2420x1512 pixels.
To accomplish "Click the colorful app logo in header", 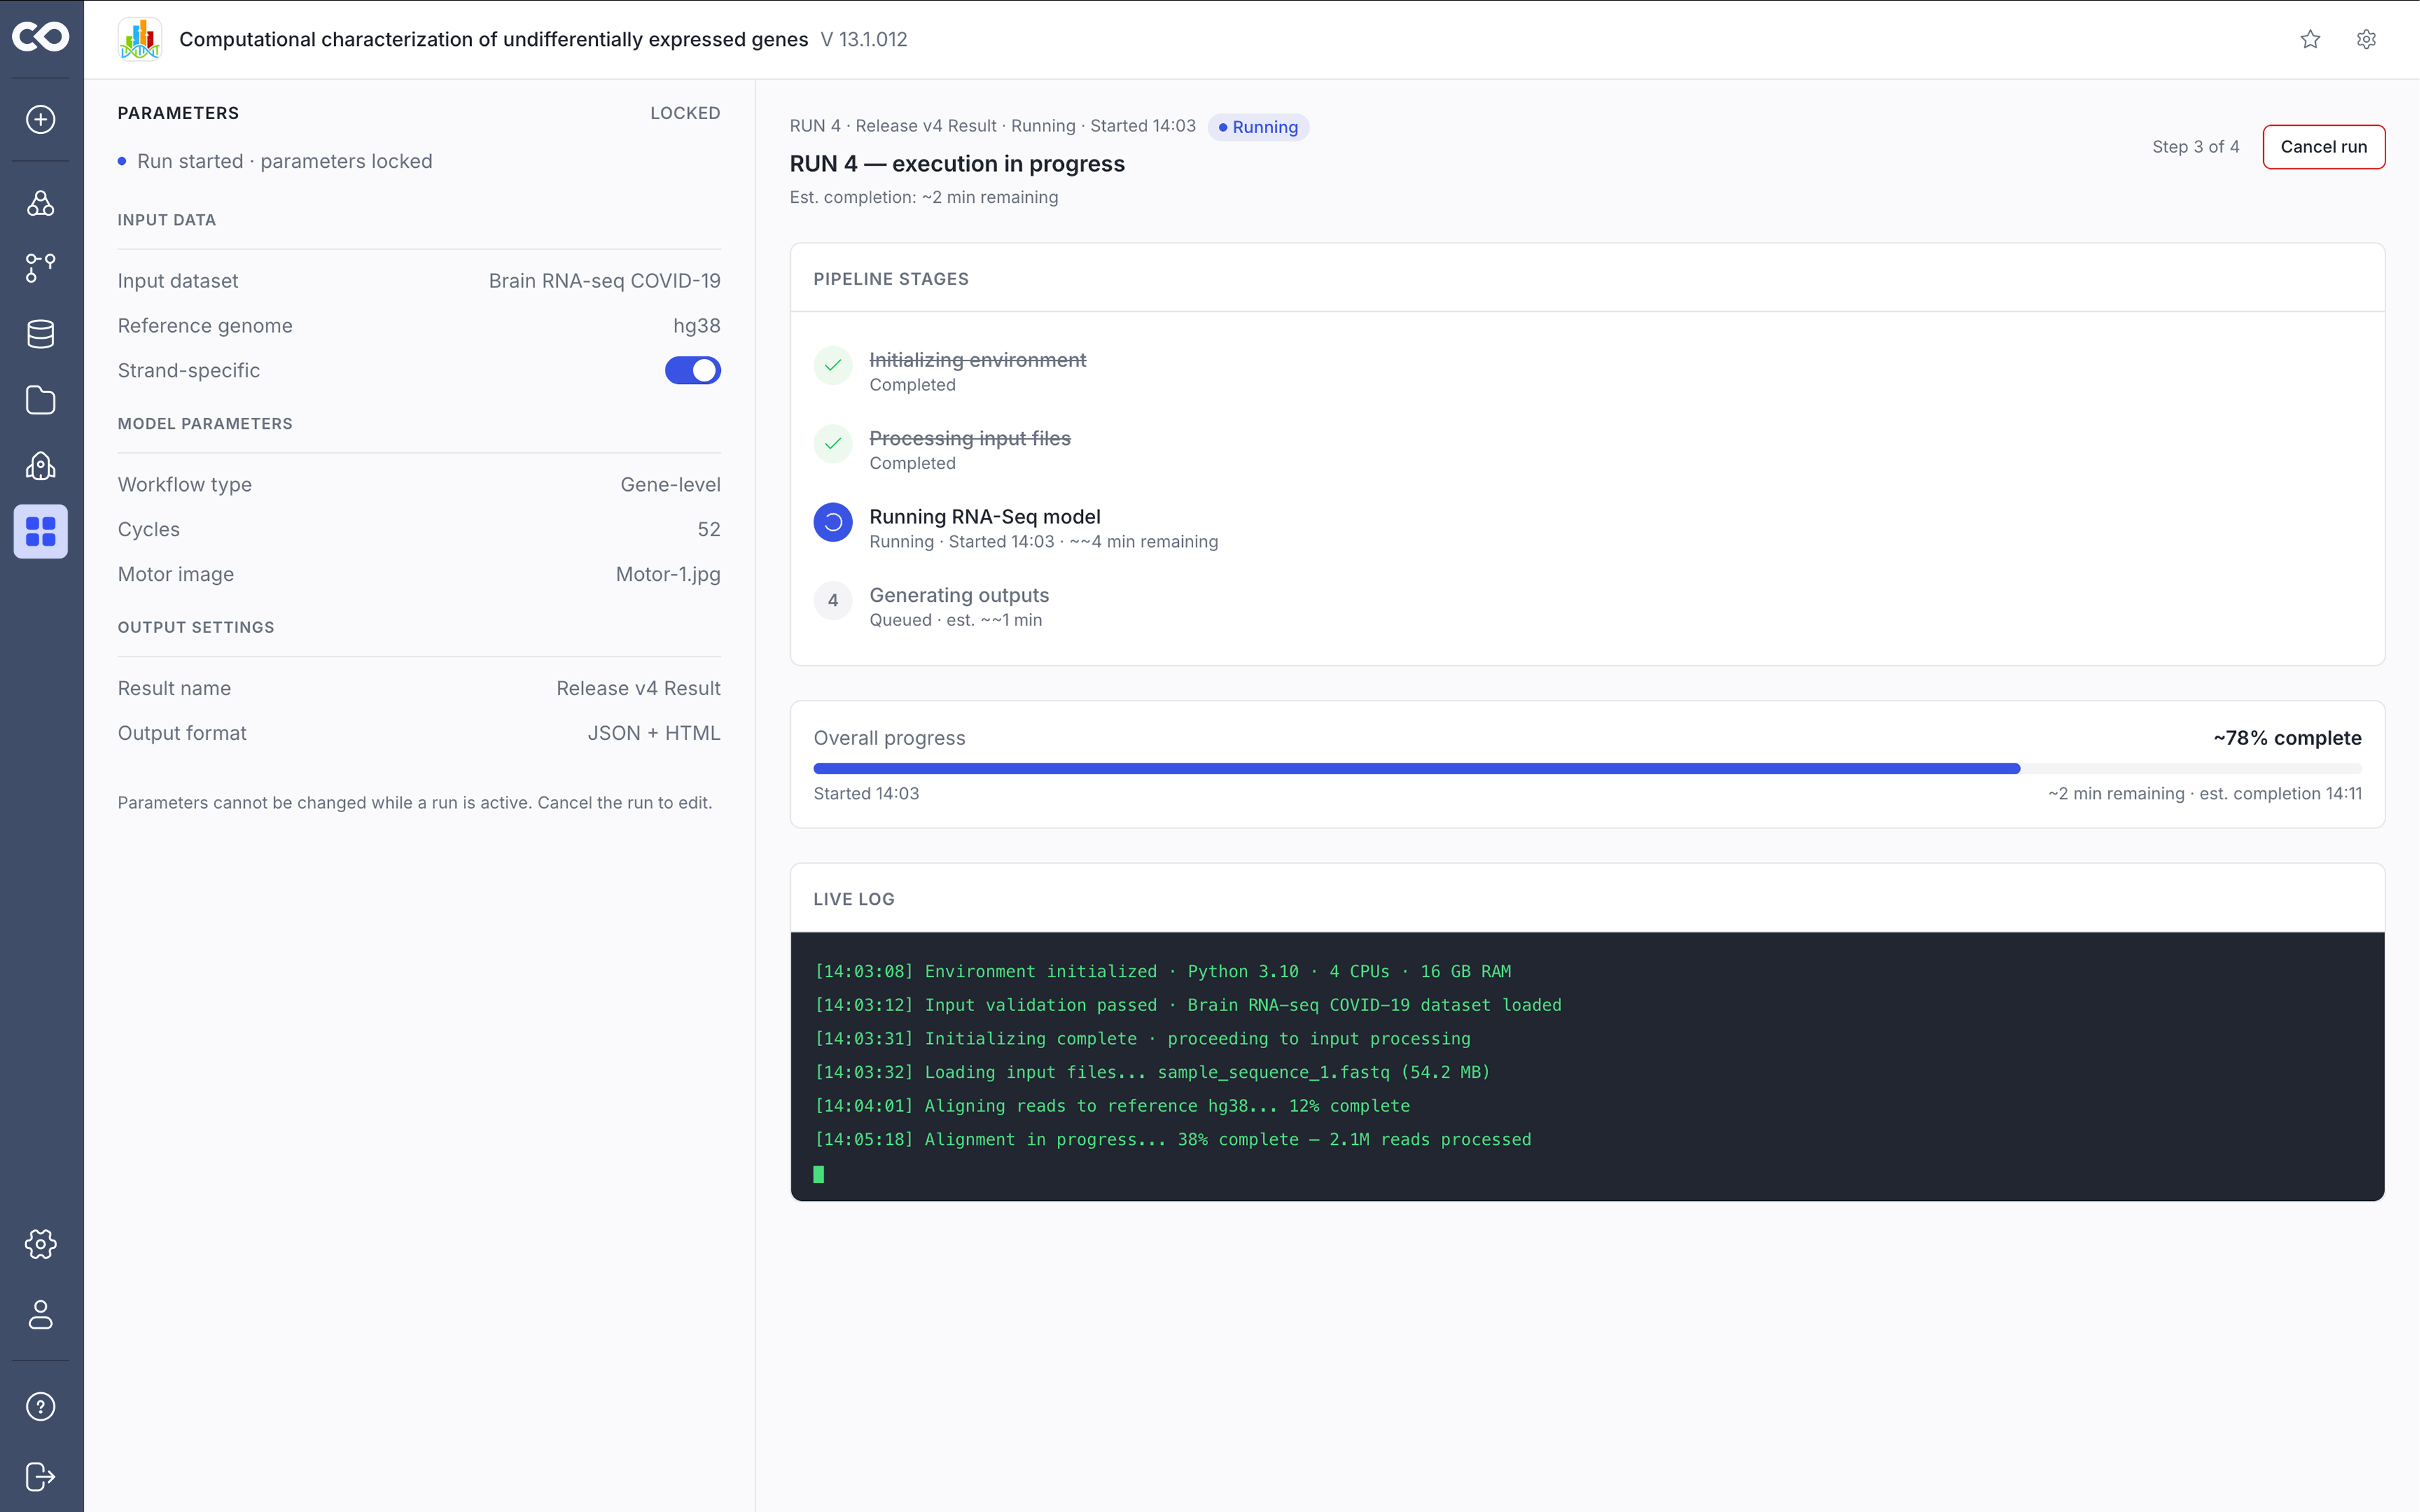I will [x=140, y=39].
